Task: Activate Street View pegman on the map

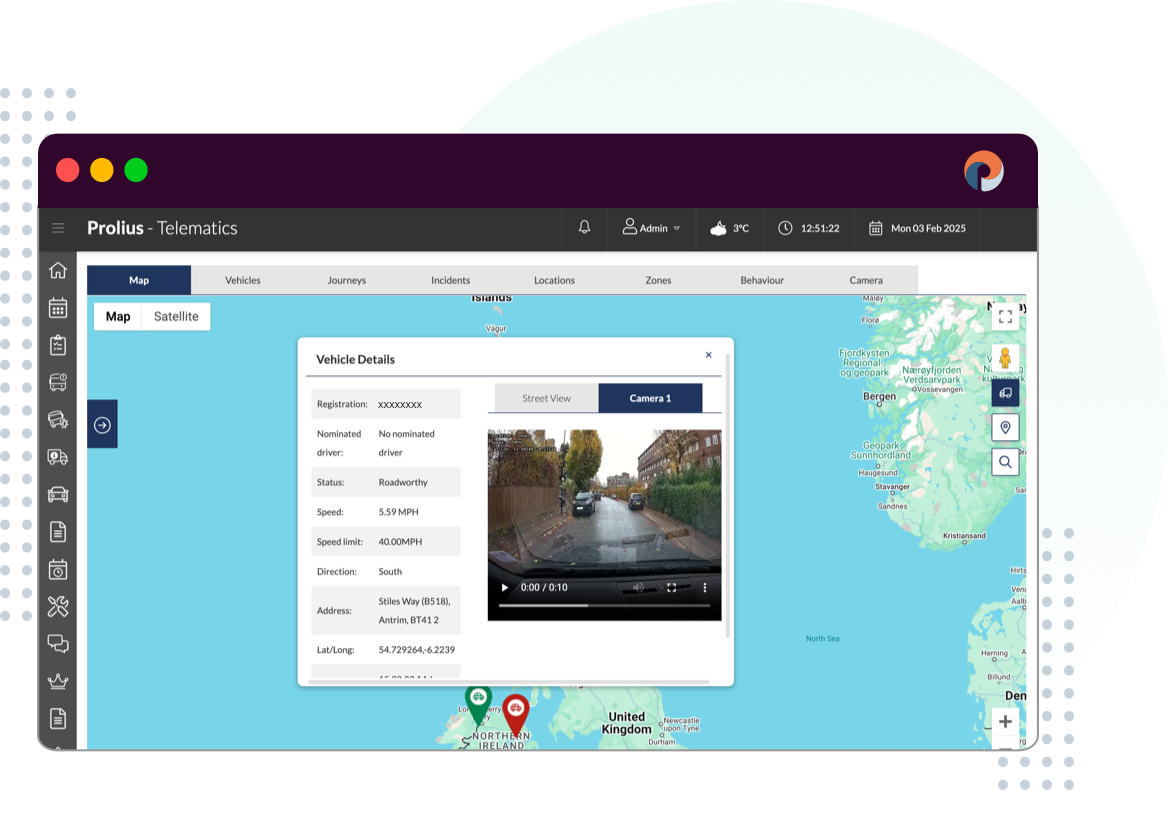Action: click(1004, 354)
